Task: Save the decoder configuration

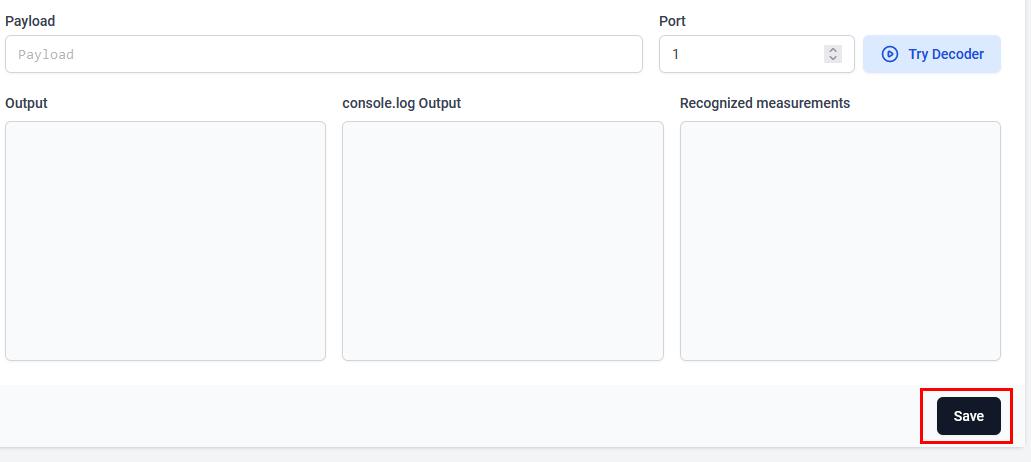Action: (968, 416)
